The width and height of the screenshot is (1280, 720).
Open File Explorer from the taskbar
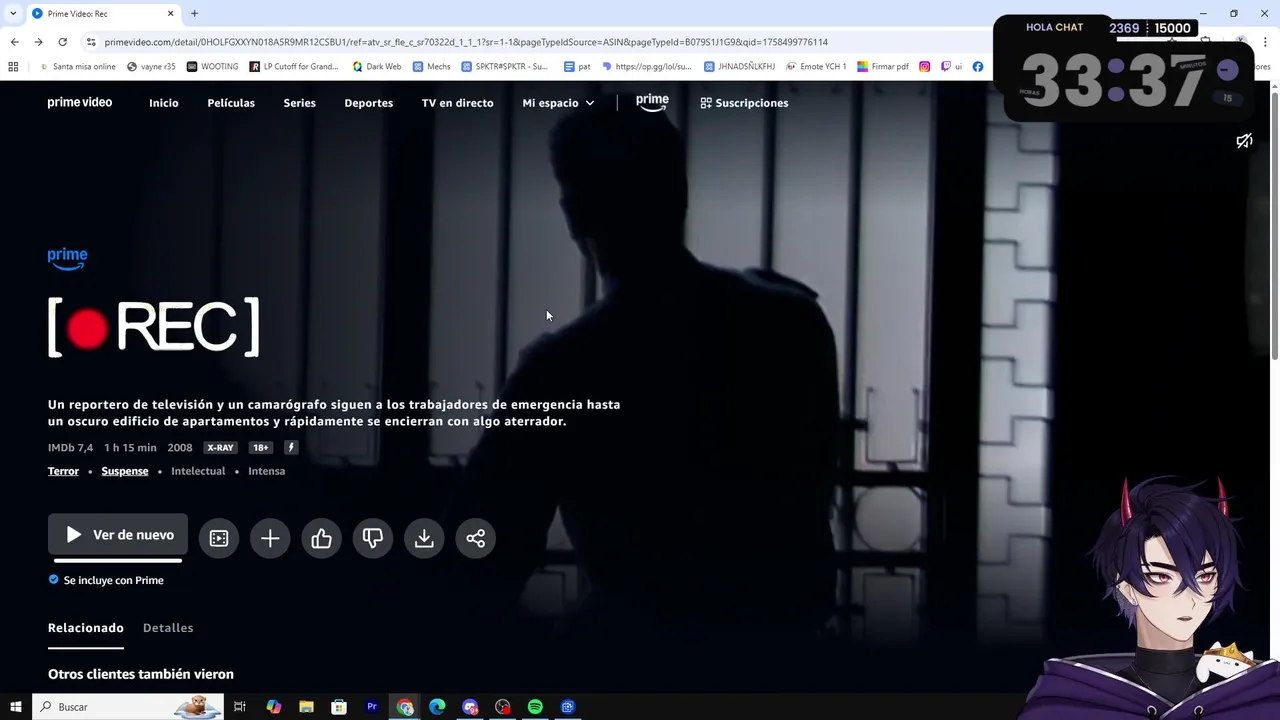[306, 707]
